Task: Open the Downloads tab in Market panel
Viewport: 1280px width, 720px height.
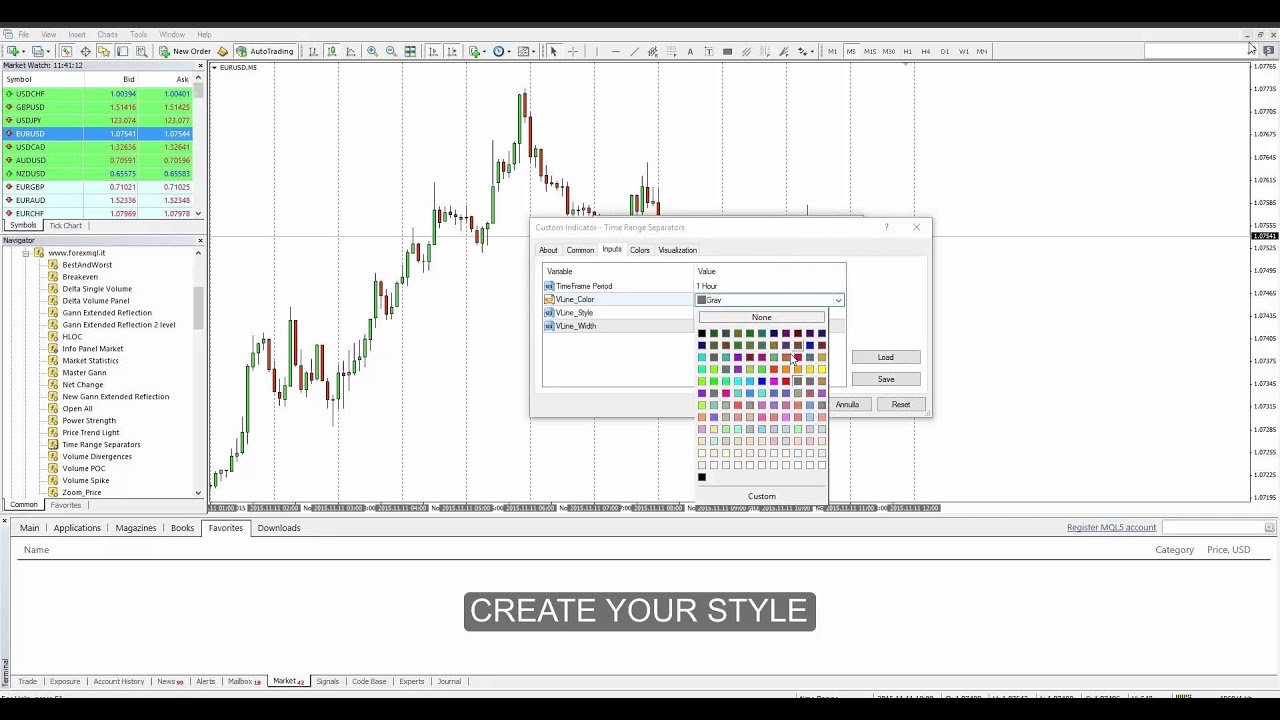Action: click(279, 528)
